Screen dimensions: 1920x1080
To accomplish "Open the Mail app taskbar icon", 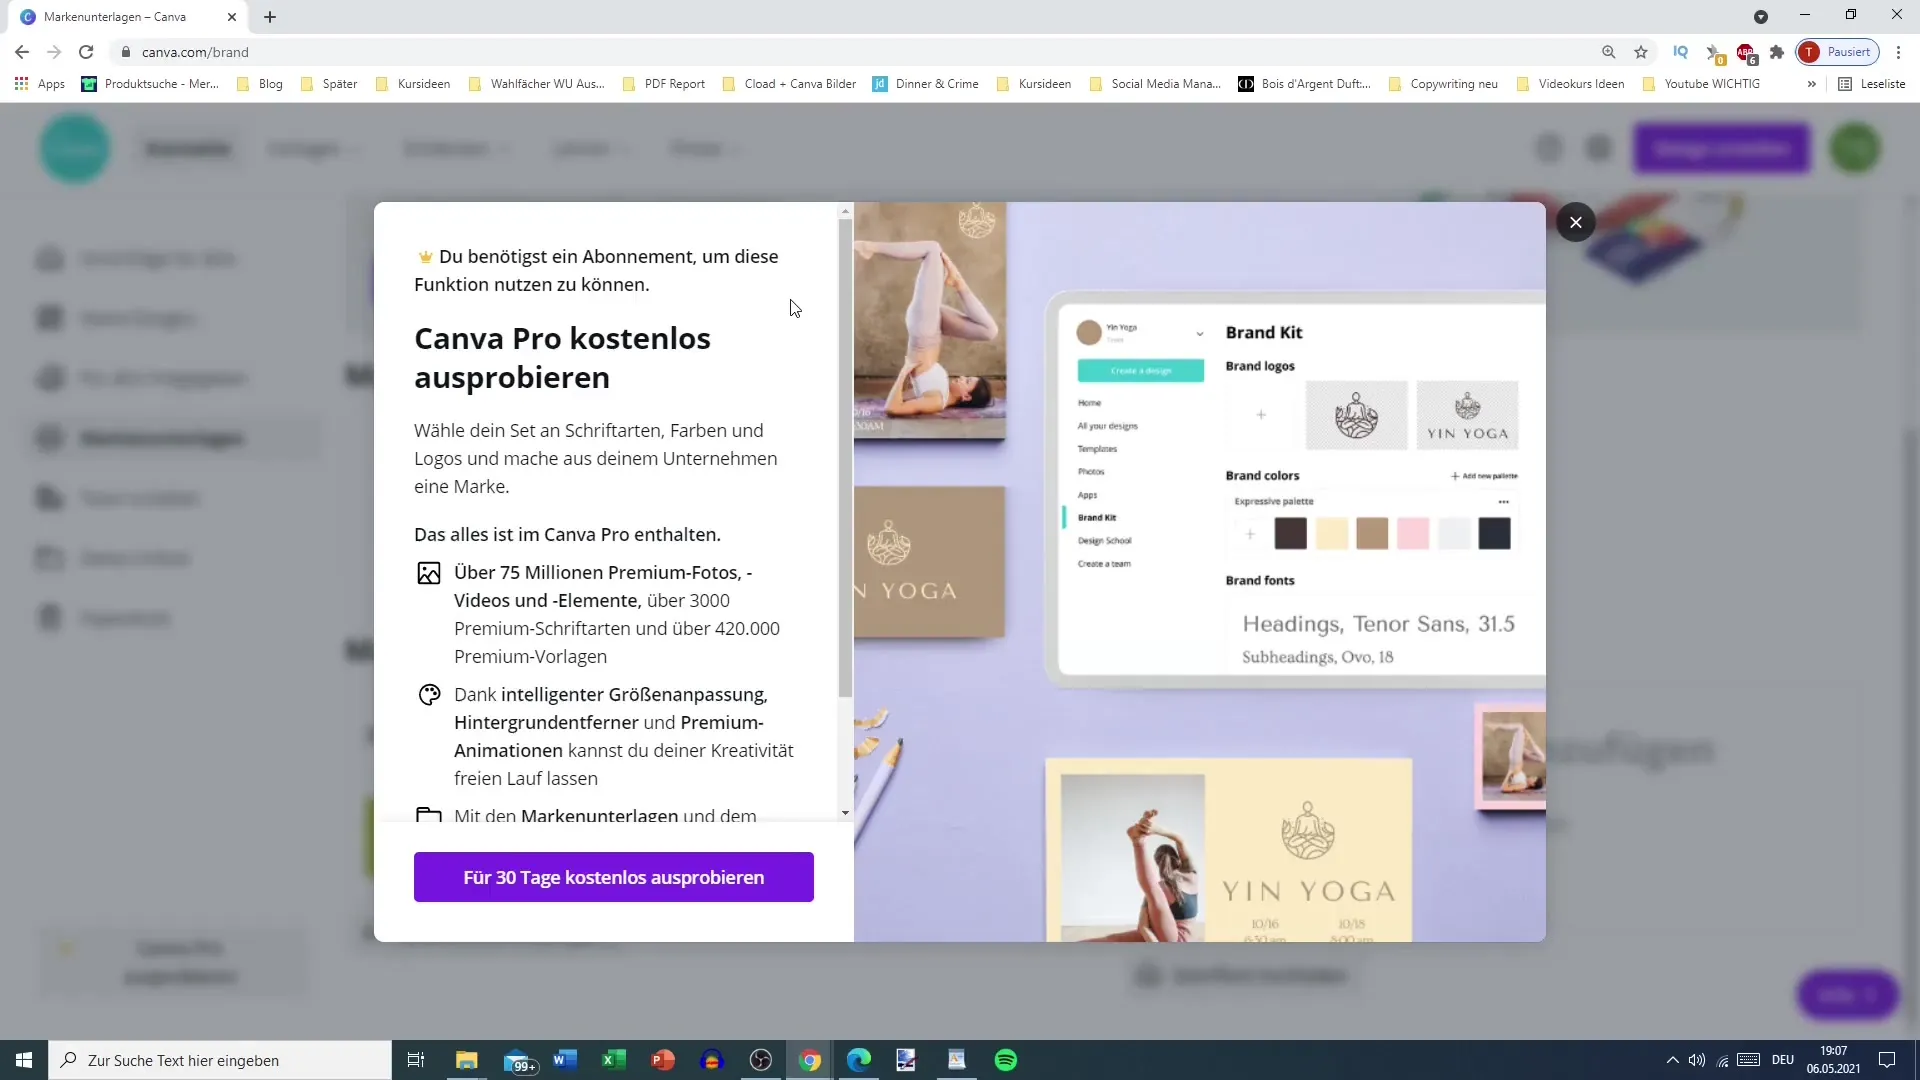I will (518, 1060).
